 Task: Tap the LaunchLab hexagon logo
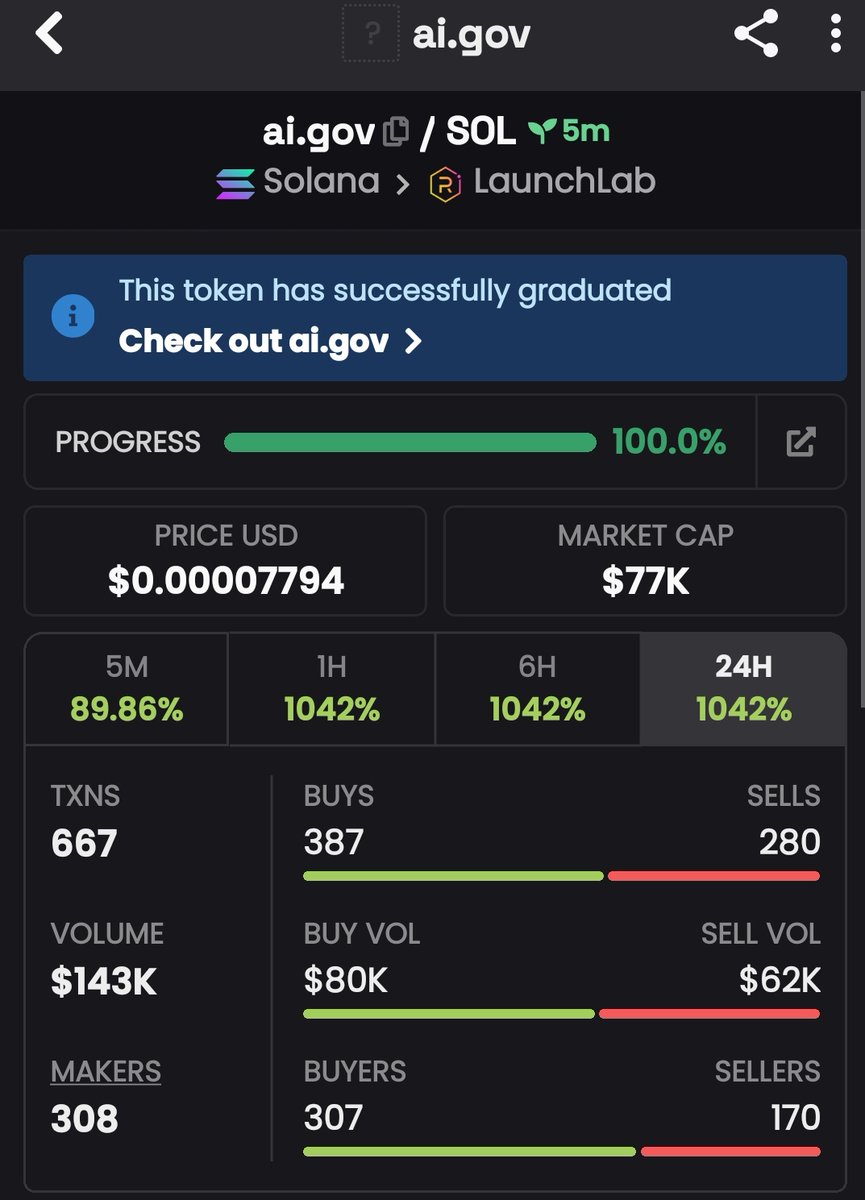pos(445,184)
